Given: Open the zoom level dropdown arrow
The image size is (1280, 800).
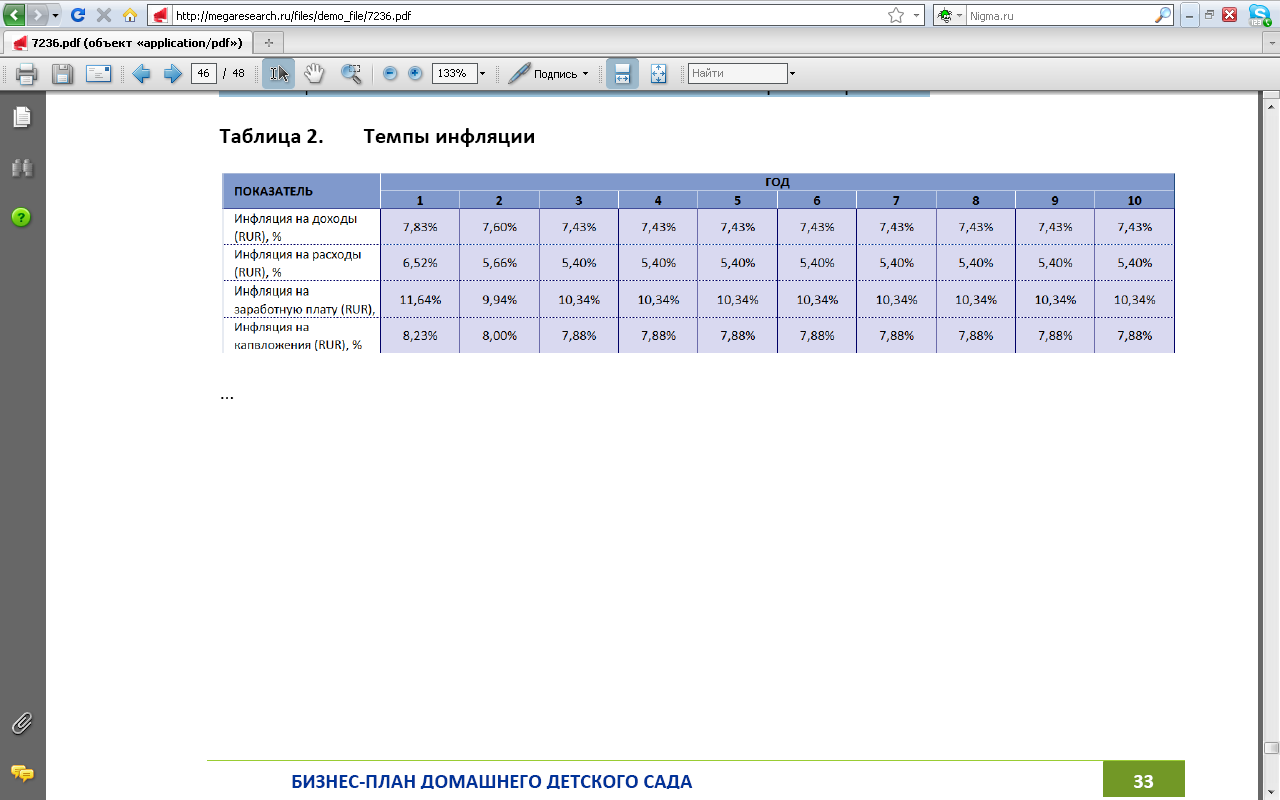Looking at the screenshot, I should pos(482,74).
